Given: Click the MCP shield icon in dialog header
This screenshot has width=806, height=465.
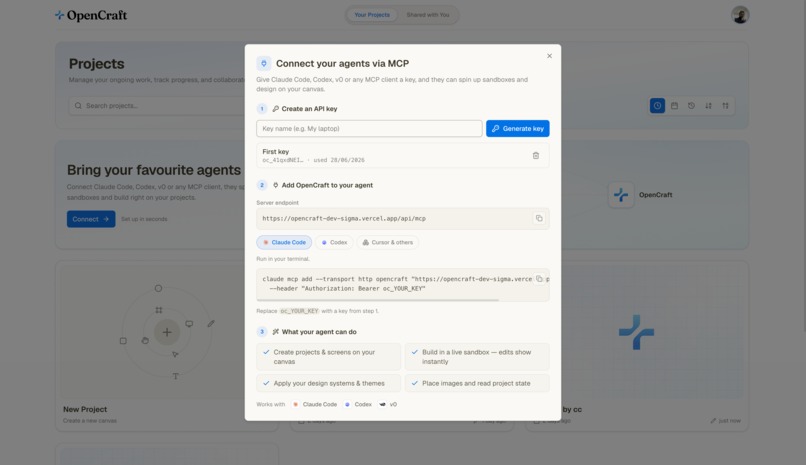Looking at the screenshot, I should coord(264,63).
